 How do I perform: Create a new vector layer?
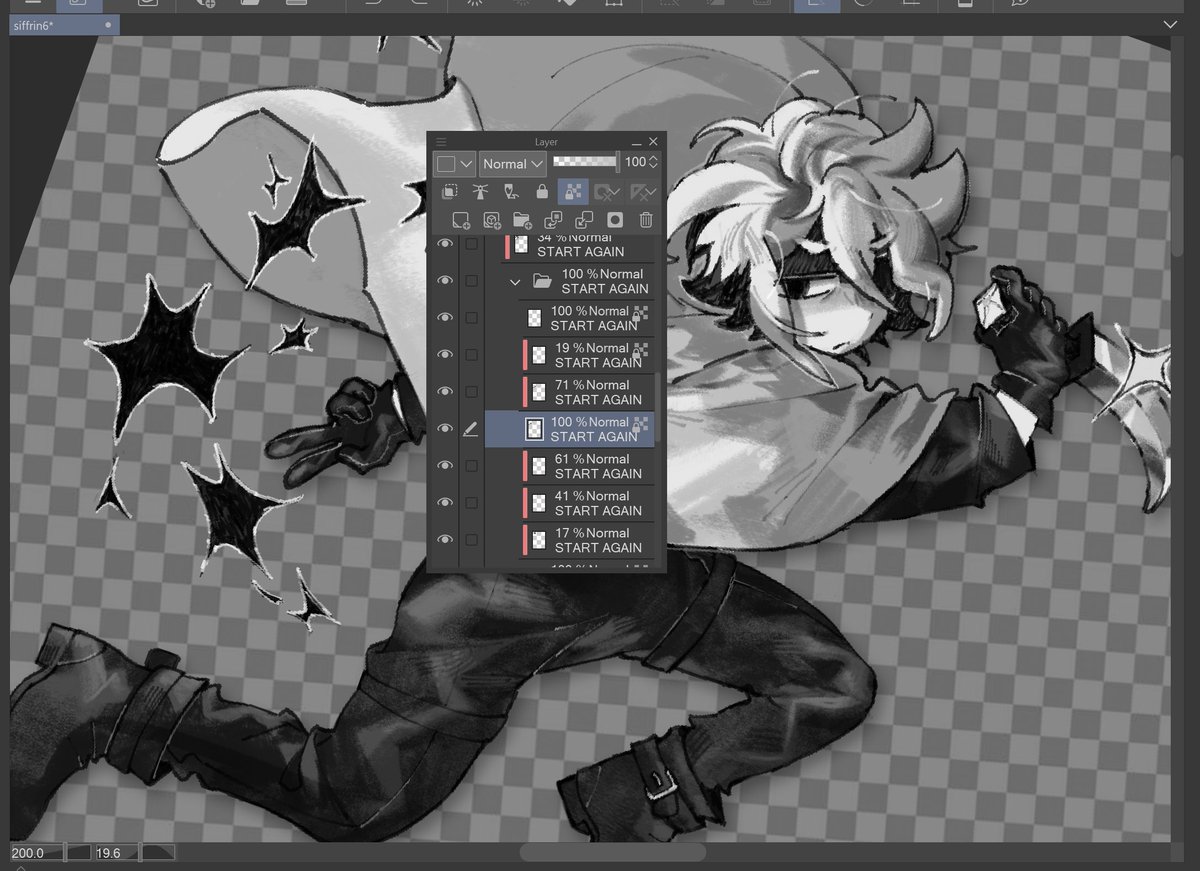(492, 221)
